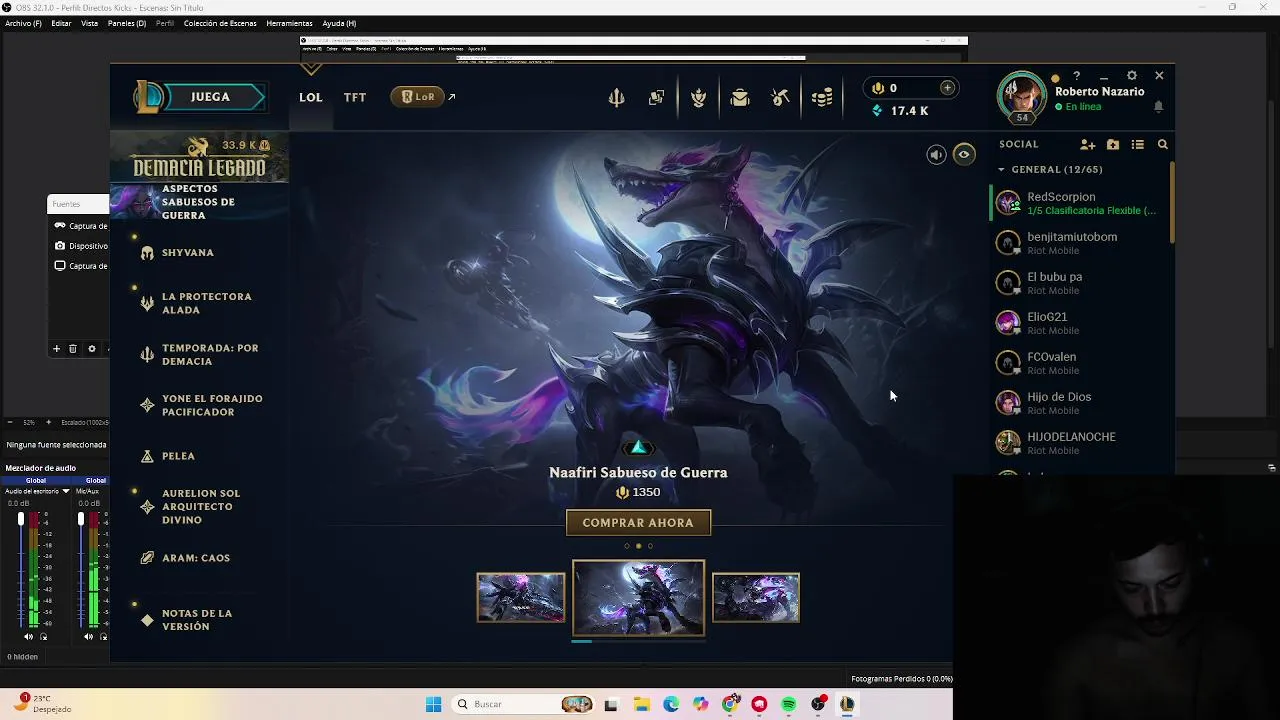Click the plus button to purchase RP

click(948, 87)
